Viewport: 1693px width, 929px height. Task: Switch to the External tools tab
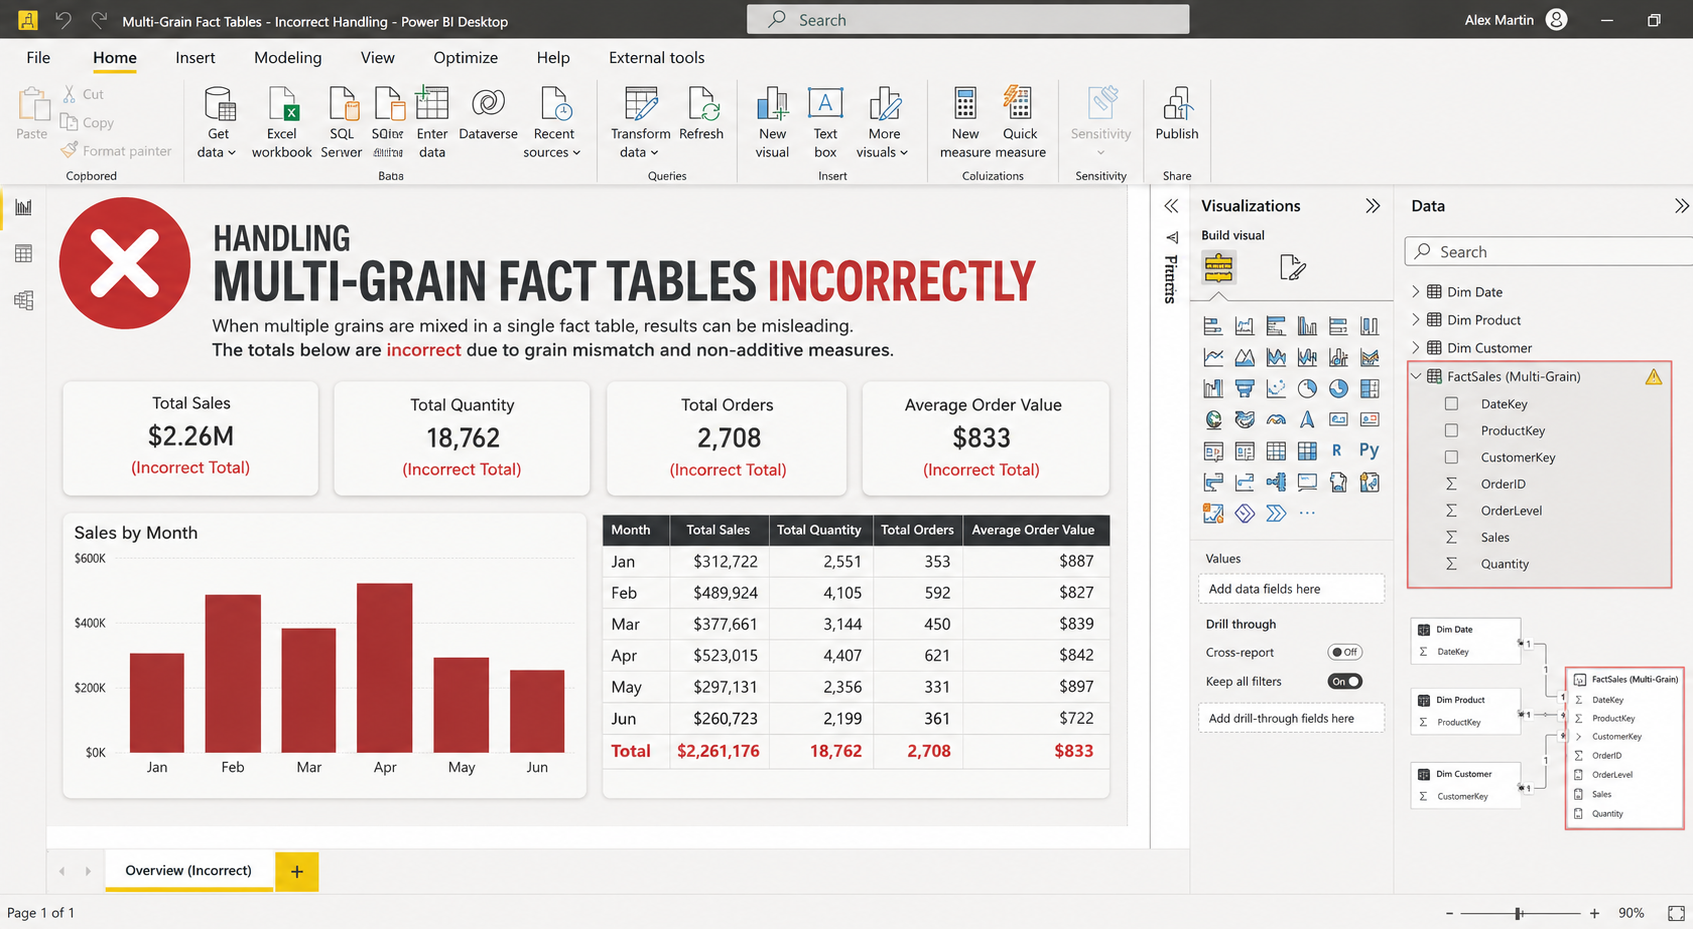point(656,58)
